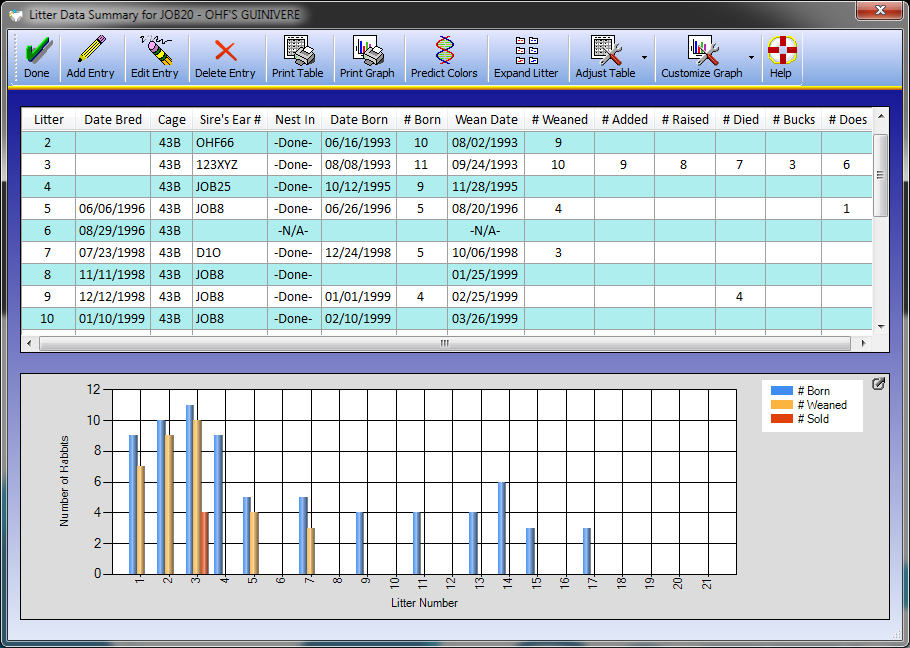910x648 pixels.
Task: Click the Expand Litter icon
Action: pyautogui.click(x=526, y=50)
